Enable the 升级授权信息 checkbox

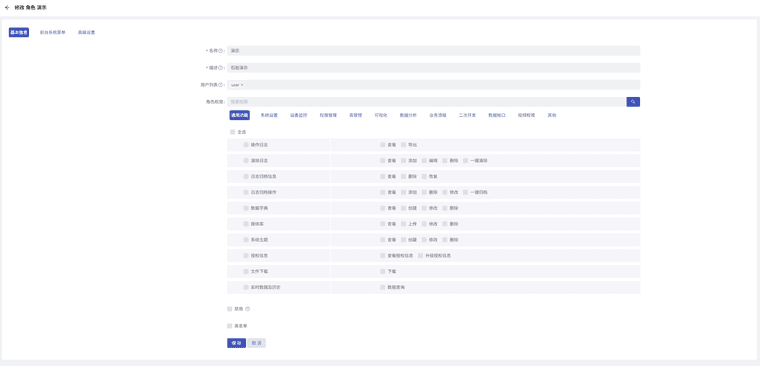pos(421,255)
